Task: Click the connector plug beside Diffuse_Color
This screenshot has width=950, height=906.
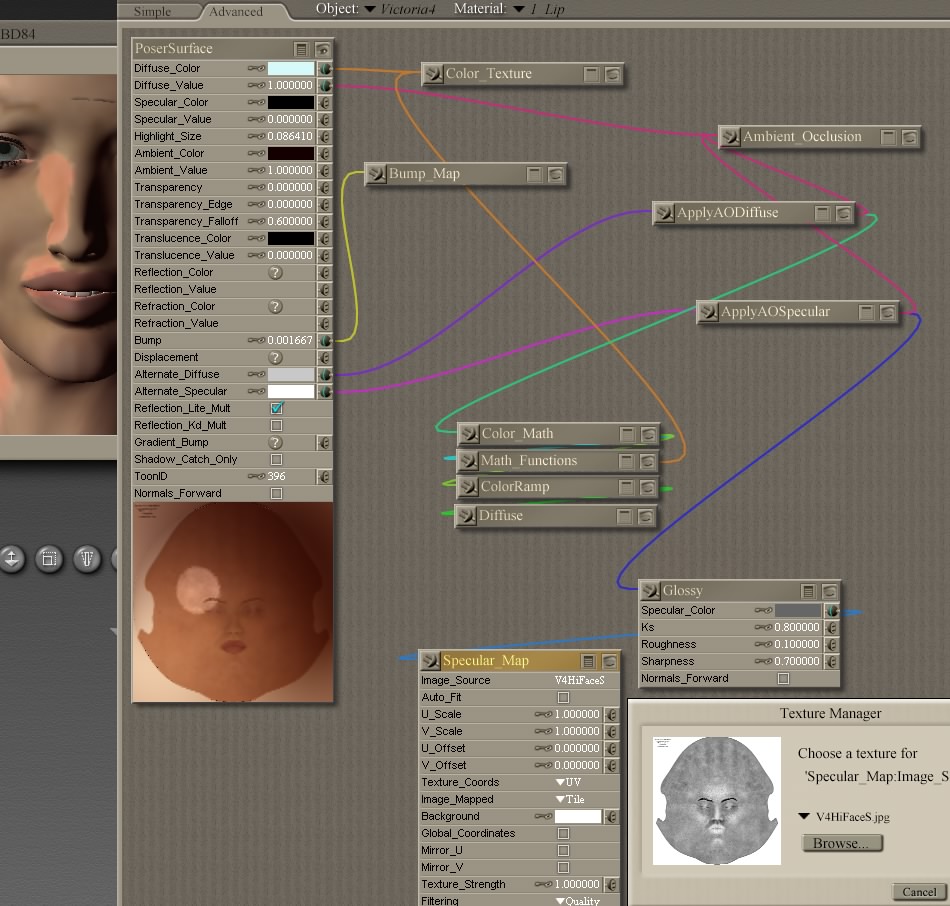Action: pos(324,69)
